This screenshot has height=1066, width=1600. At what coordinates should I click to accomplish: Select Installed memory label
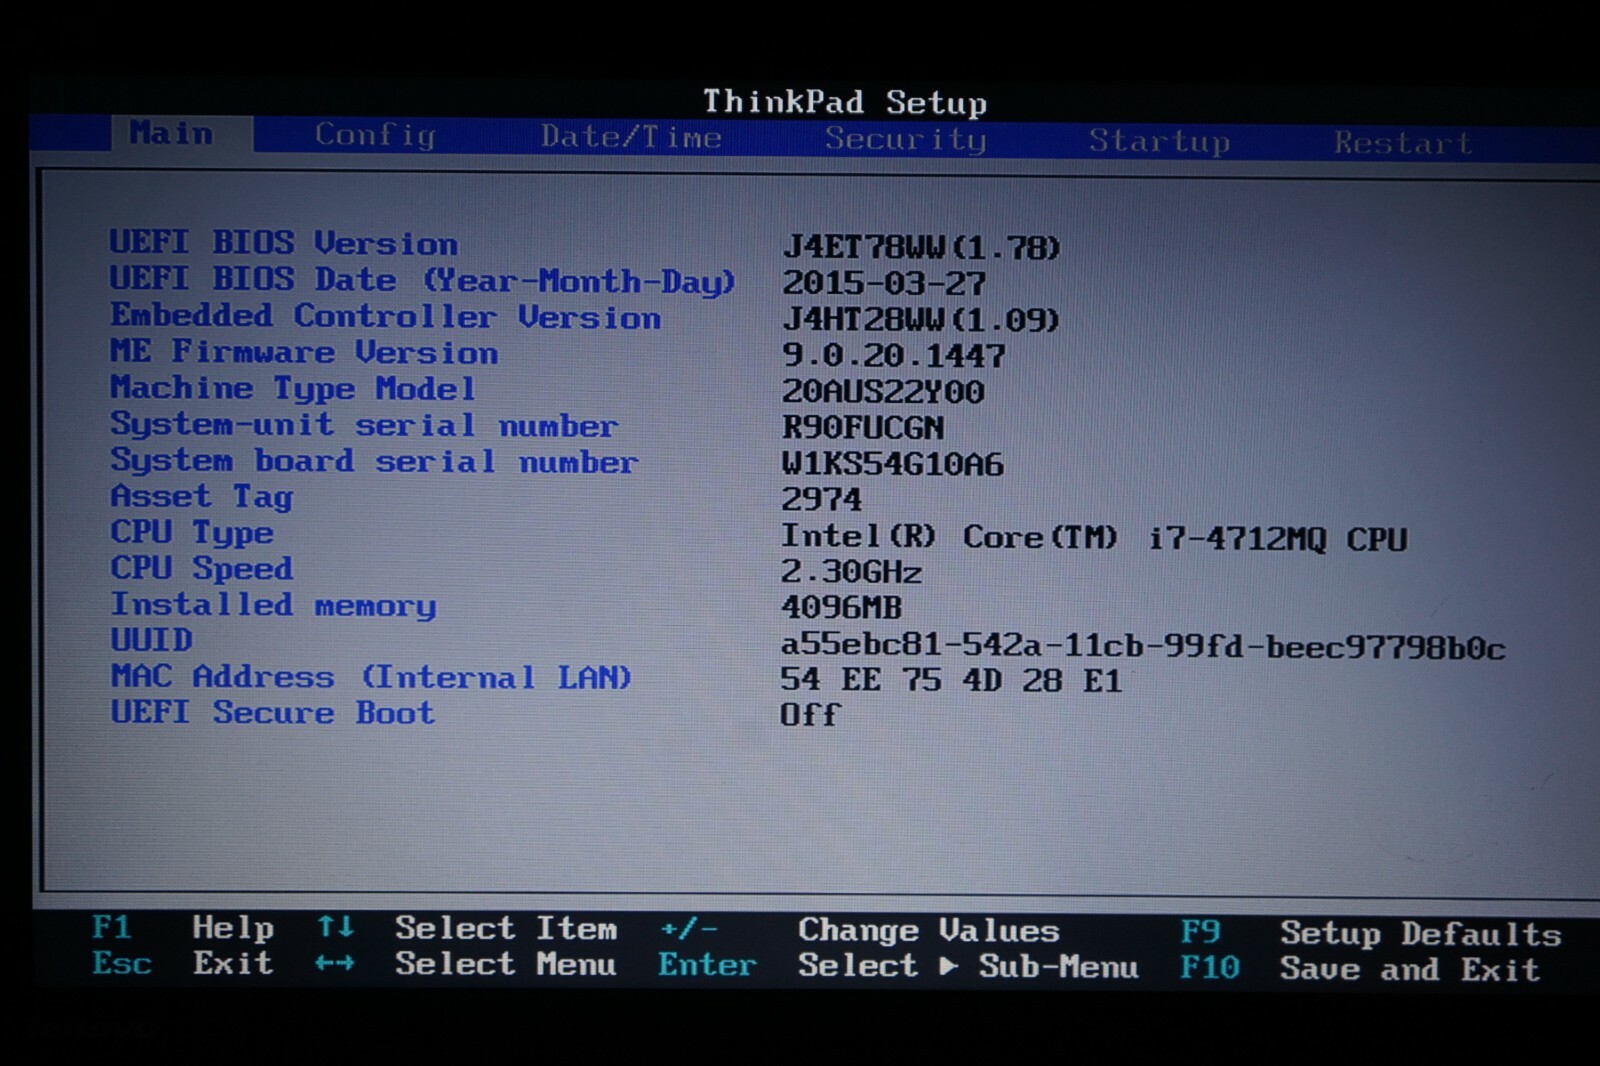pos(273,605)
